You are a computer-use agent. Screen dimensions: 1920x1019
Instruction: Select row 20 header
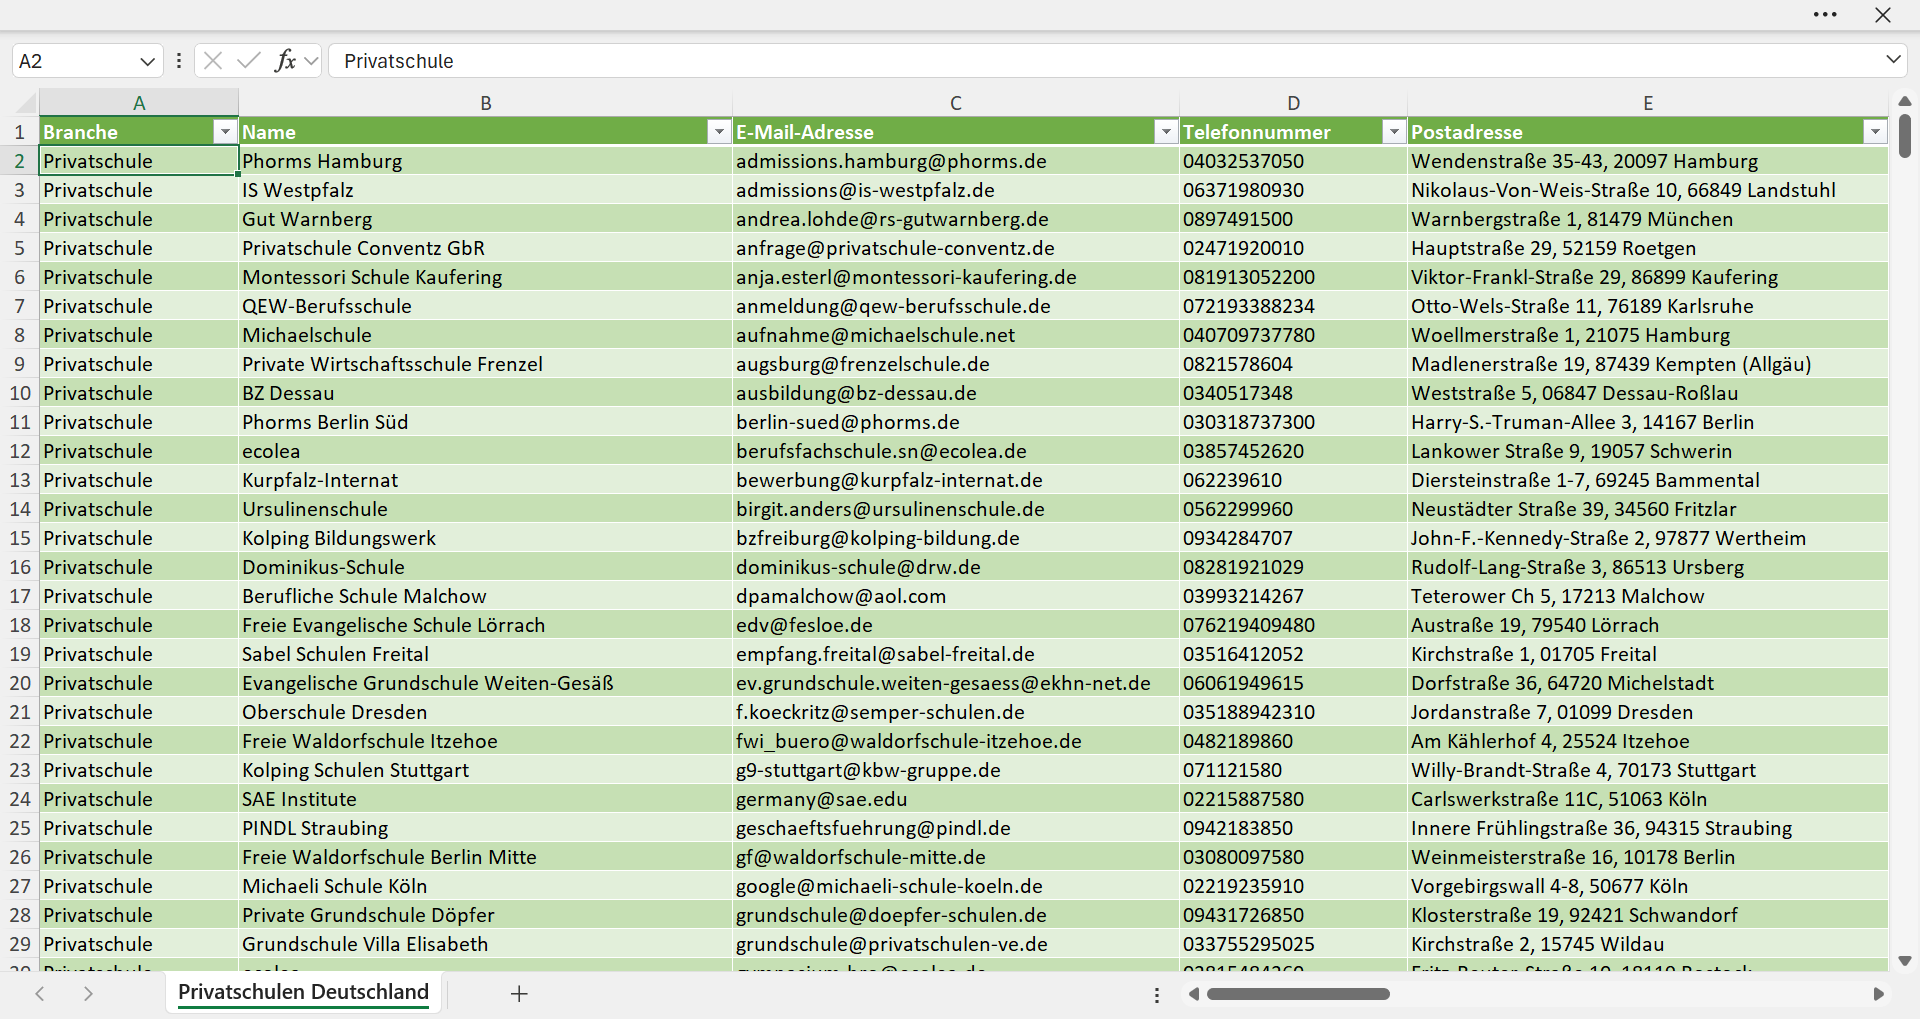click(x=20, y=683)
